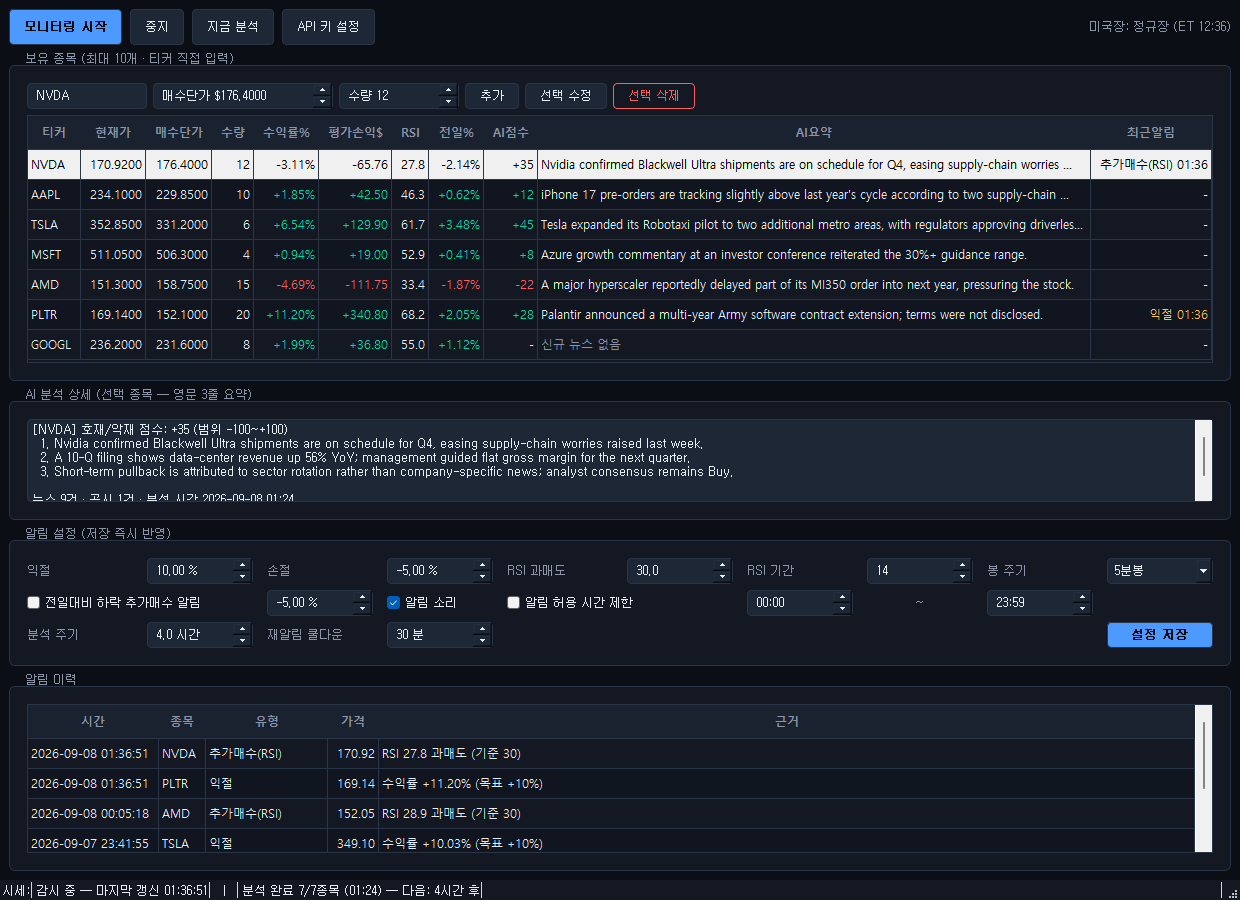The height and width of the screenshot is (900, 1240).
Task: Select TSLA 익절 alert at 23:41:55
Action: point(611,842)
